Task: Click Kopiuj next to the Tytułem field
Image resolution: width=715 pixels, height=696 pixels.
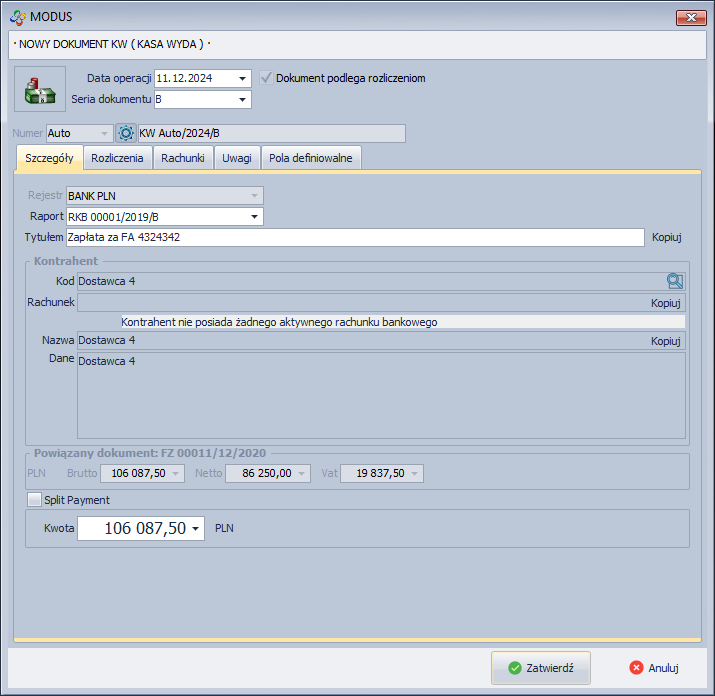Action: coord(666,237)
